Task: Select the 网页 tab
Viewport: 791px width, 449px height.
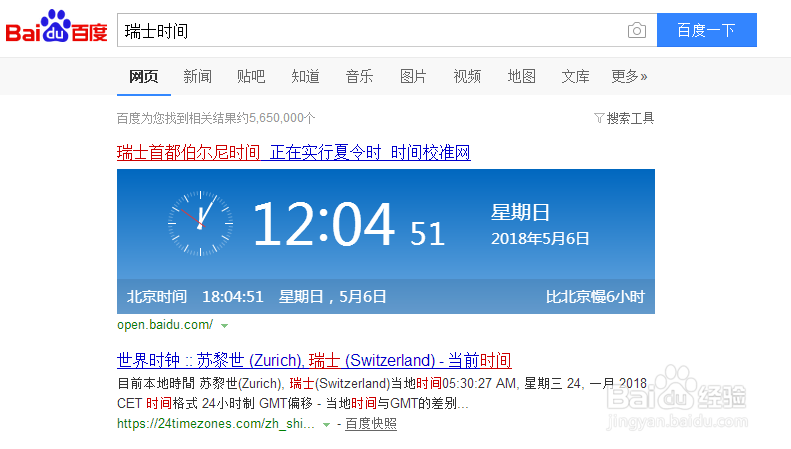Action: (x=144, y=77)
